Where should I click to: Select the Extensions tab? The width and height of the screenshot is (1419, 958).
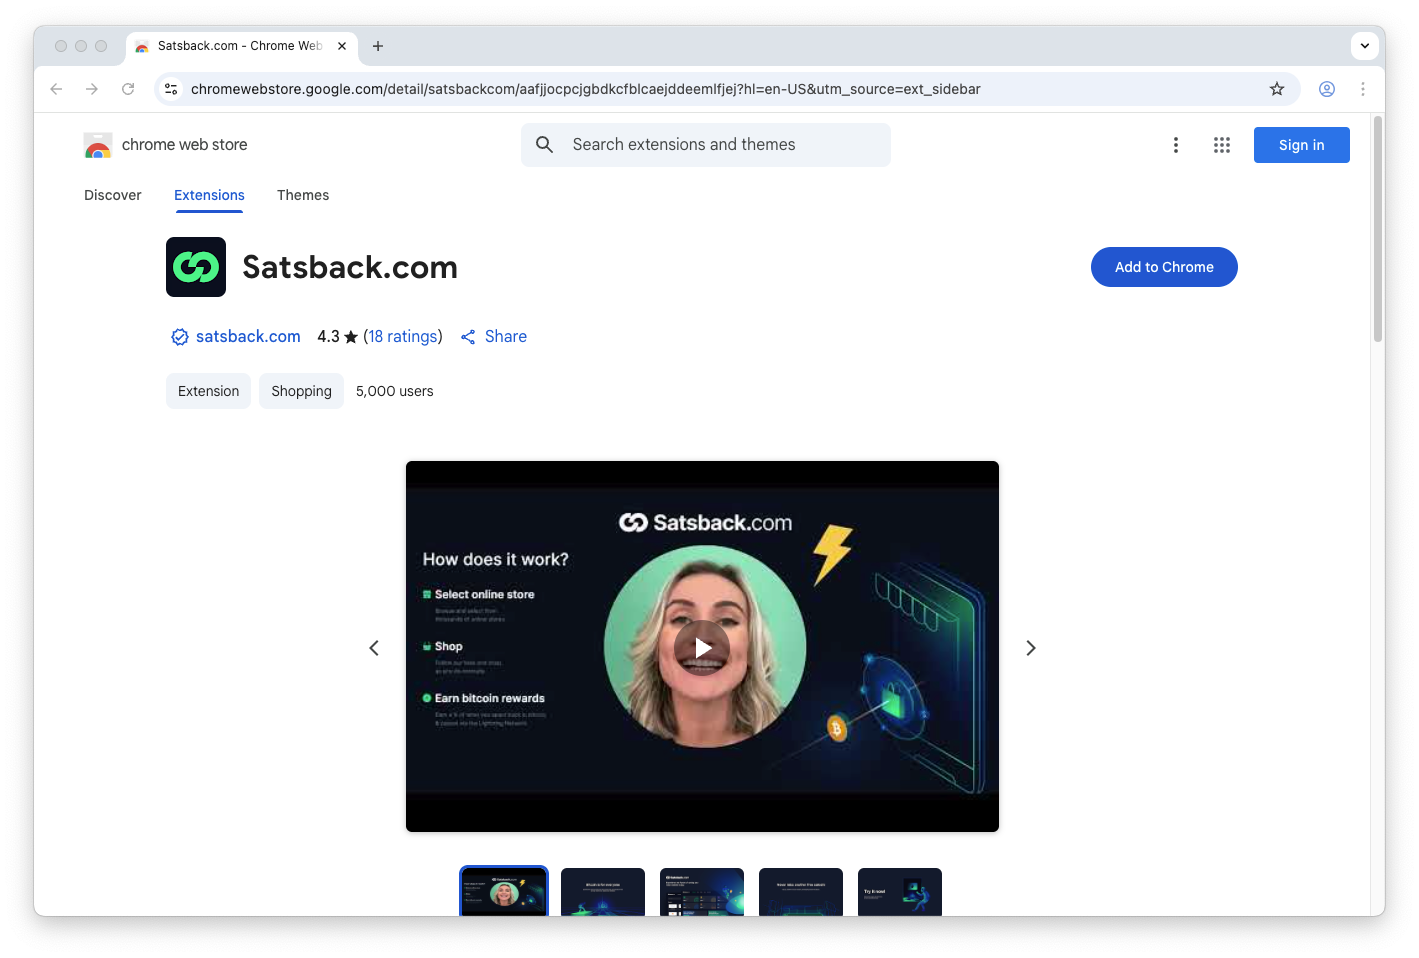[209, 195]
